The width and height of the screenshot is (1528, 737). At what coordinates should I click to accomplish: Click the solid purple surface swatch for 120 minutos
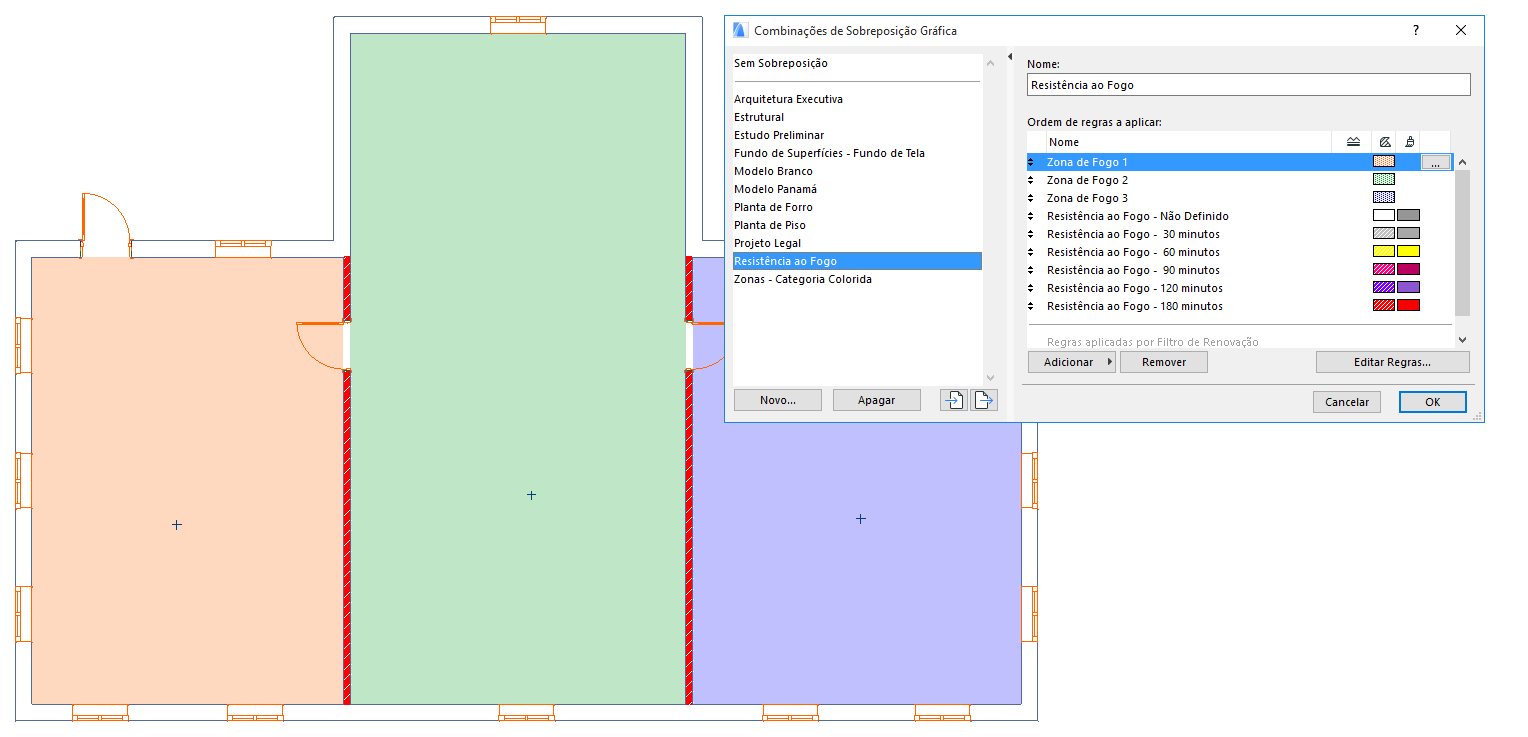(1408, 288)
